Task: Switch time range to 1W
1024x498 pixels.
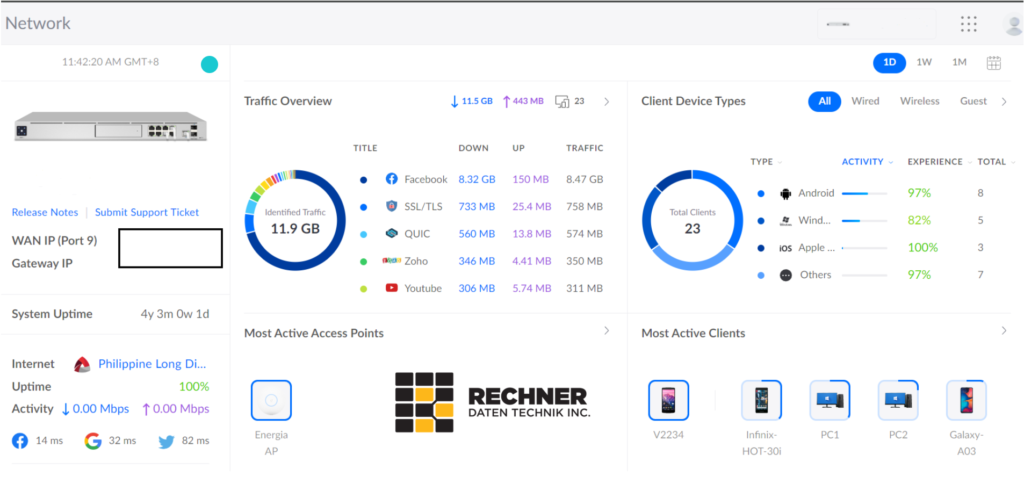Action: click(x=924, y=63)
